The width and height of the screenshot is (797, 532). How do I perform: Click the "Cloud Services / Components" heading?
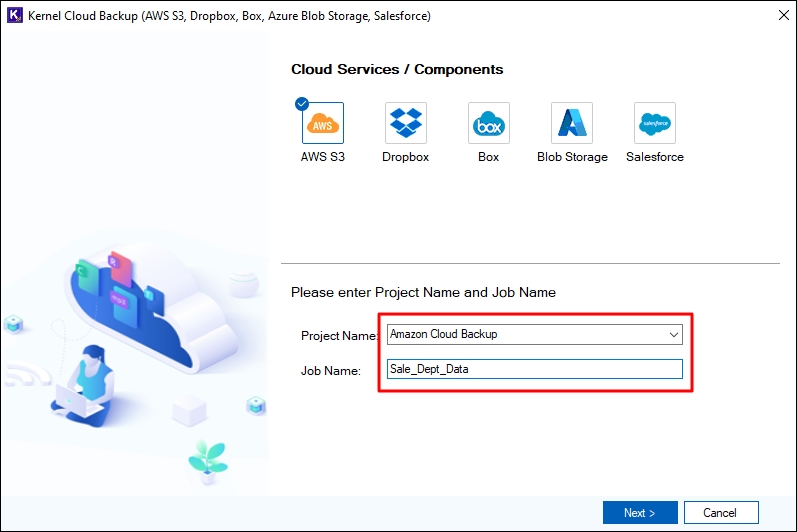397,69
